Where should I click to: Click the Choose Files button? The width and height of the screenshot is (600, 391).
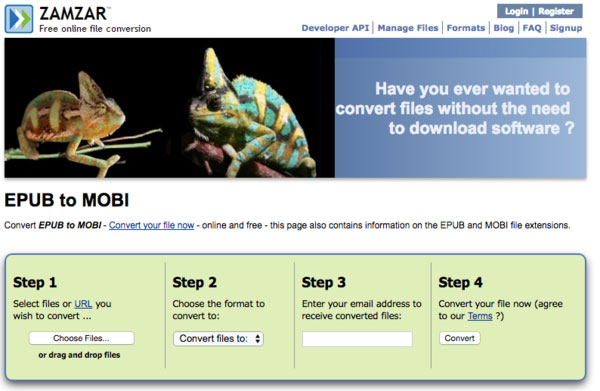pyautogui.click(x=82, y=338)
